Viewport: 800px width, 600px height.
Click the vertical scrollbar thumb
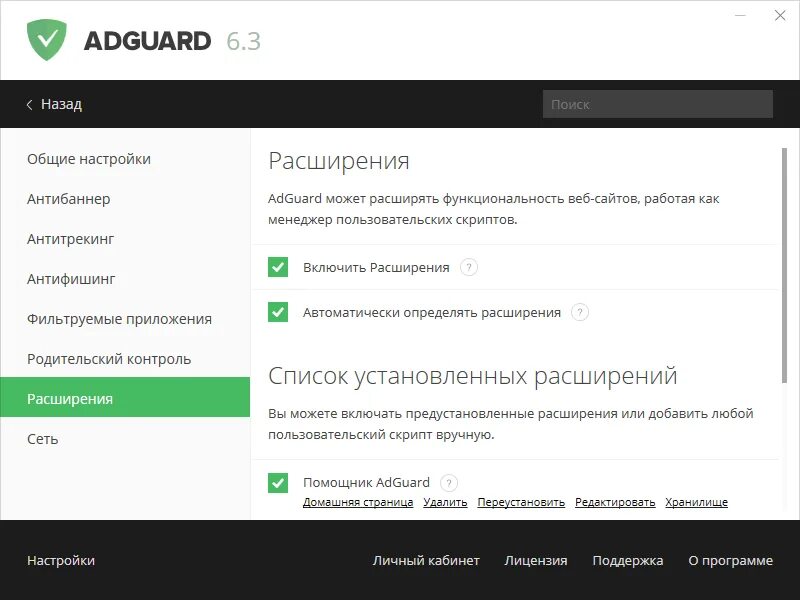(784, 265)
